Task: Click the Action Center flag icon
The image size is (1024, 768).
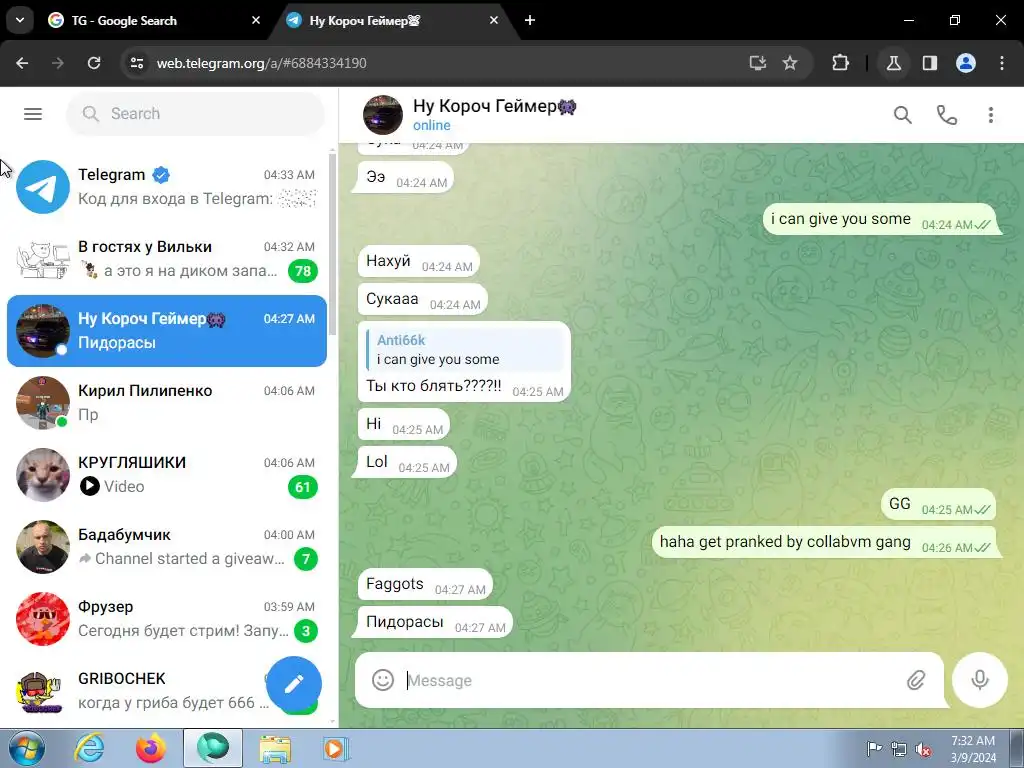Action: point(874,749)
